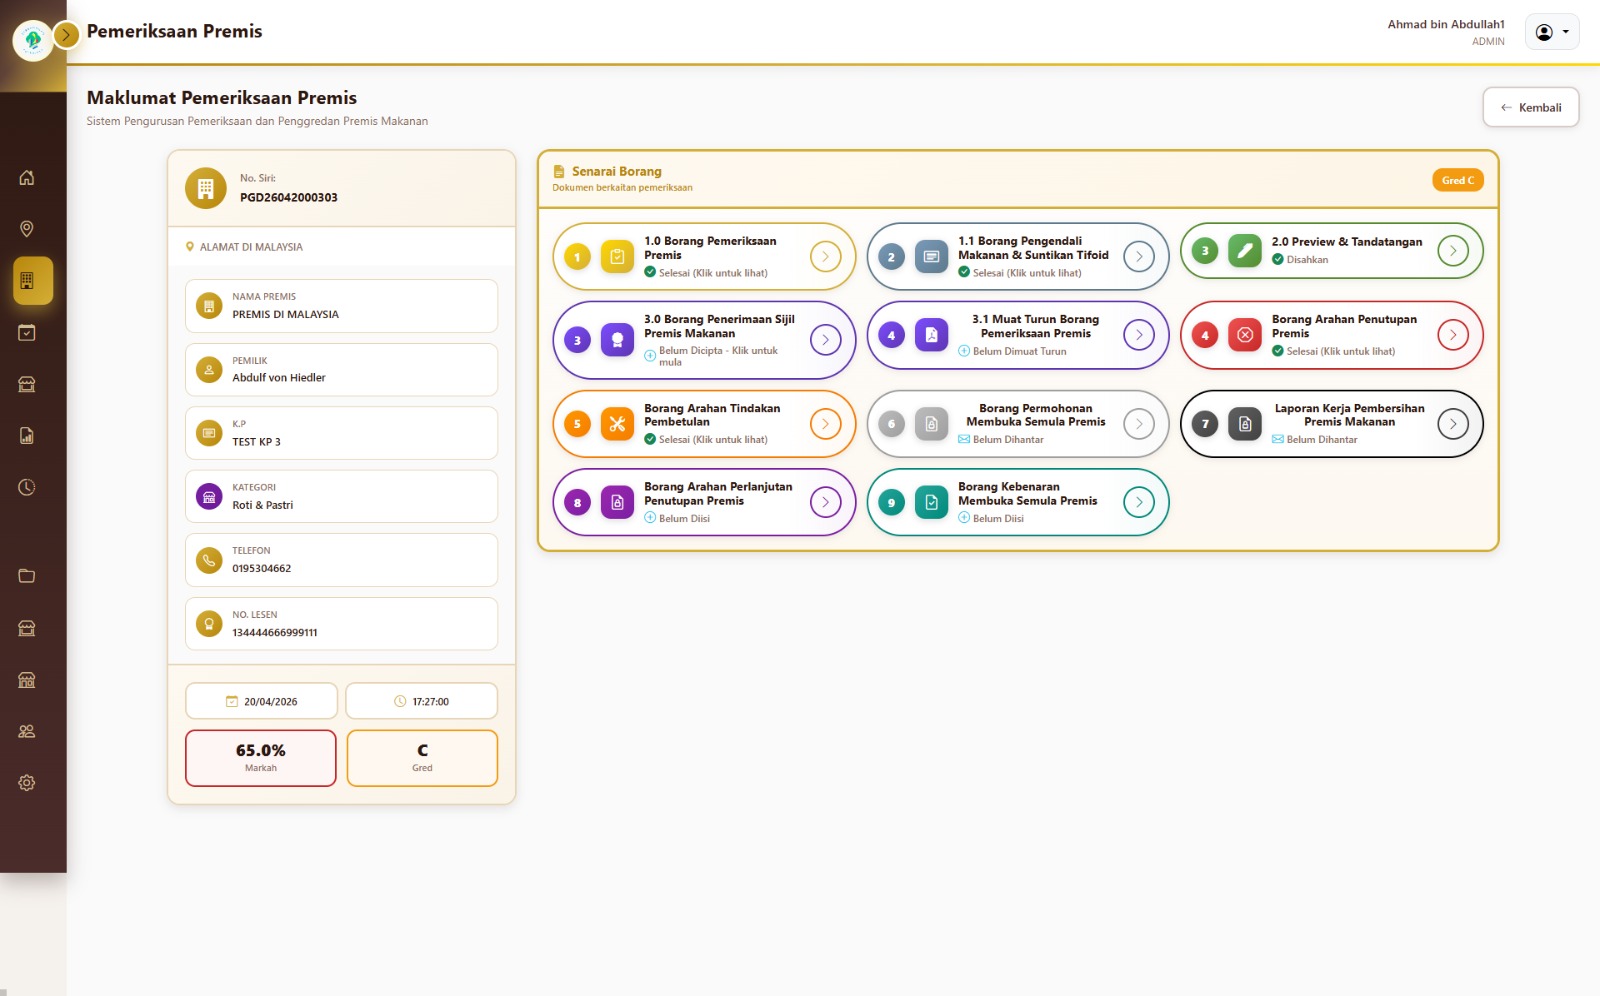Click licence number 134444666999111
Image resolution: width=1600 pixels, height=996 pixels.
tap(275, 633)
